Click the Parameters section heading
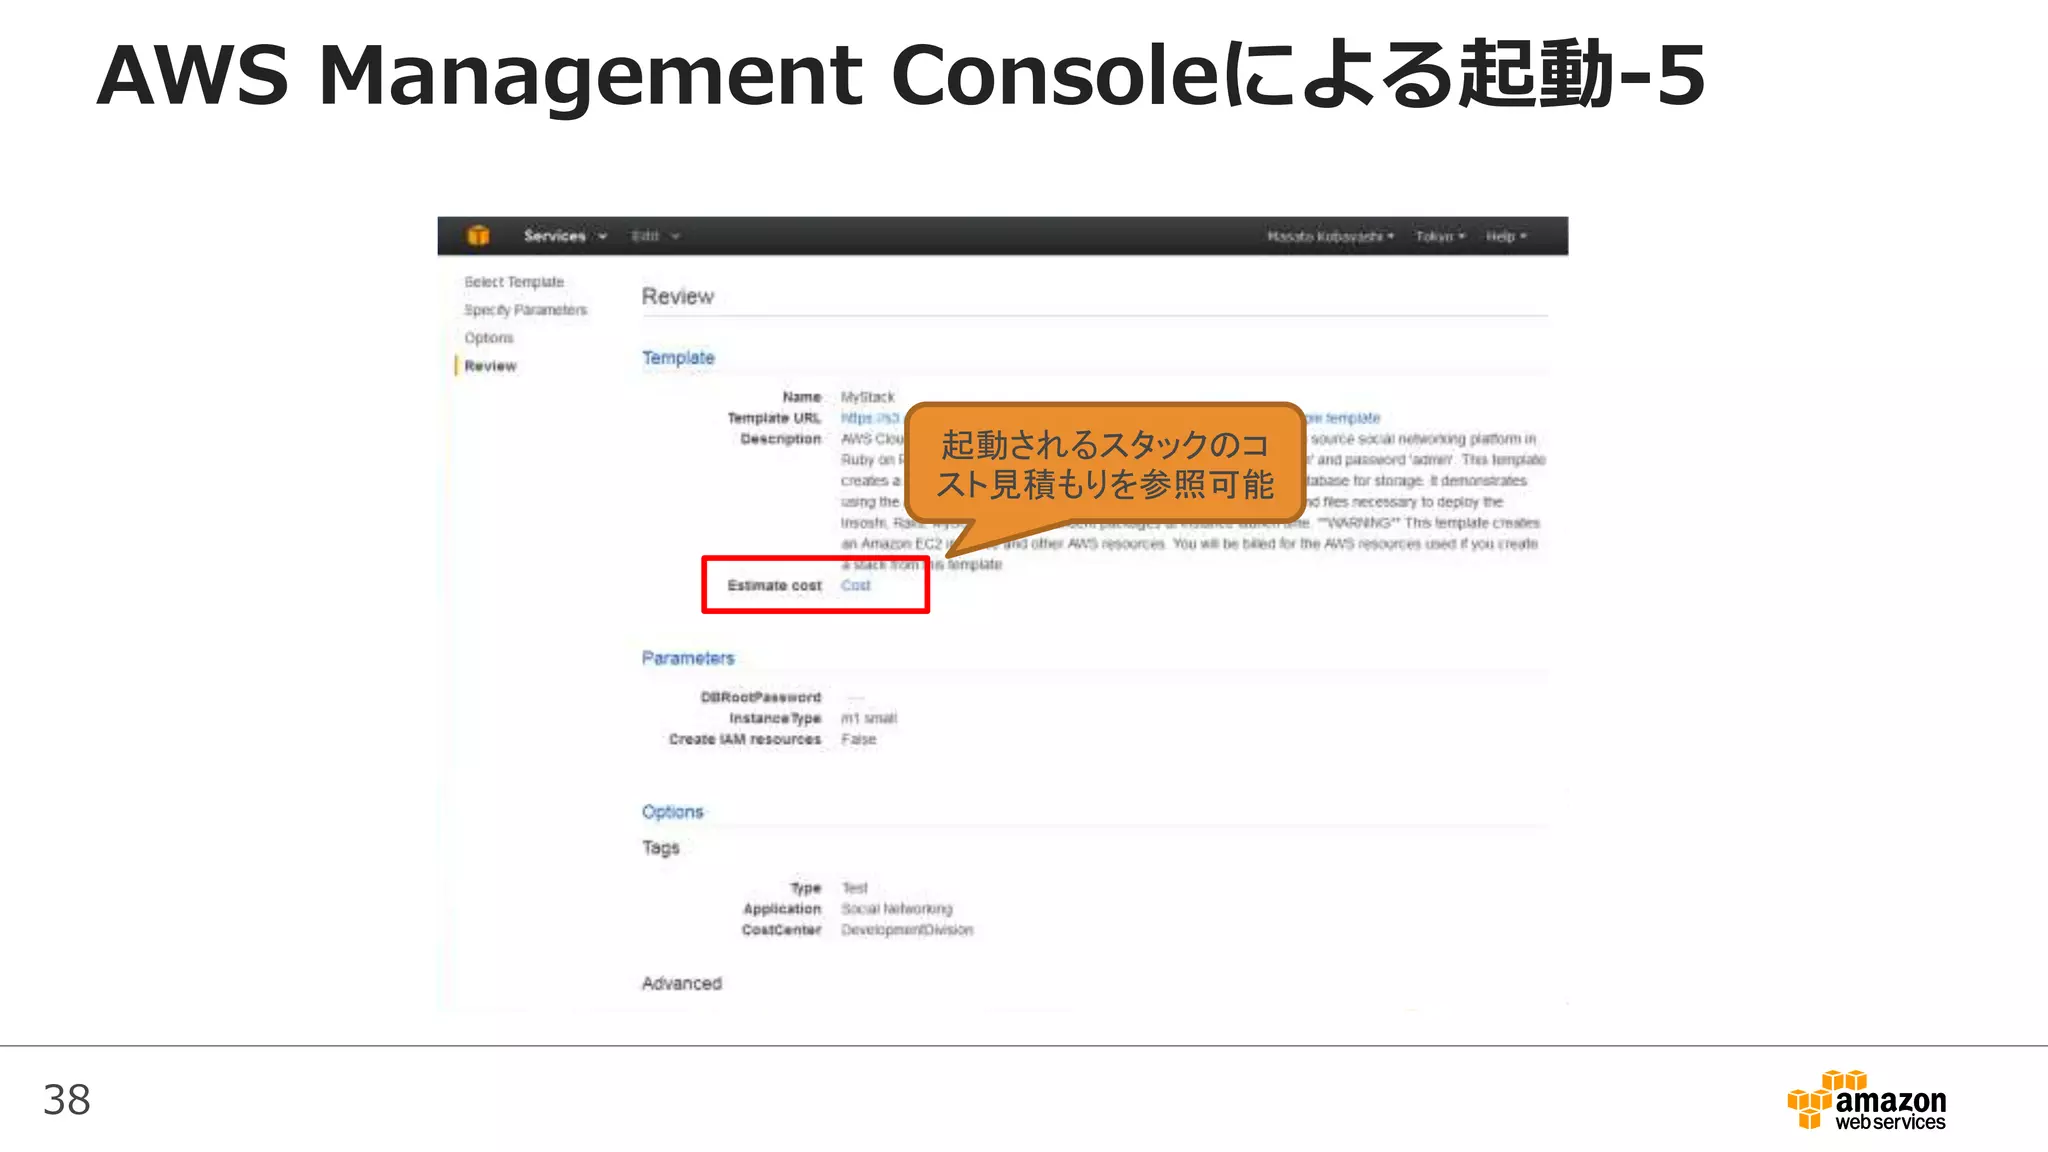Screen dimensions: 2048x1152 (688, 658)
